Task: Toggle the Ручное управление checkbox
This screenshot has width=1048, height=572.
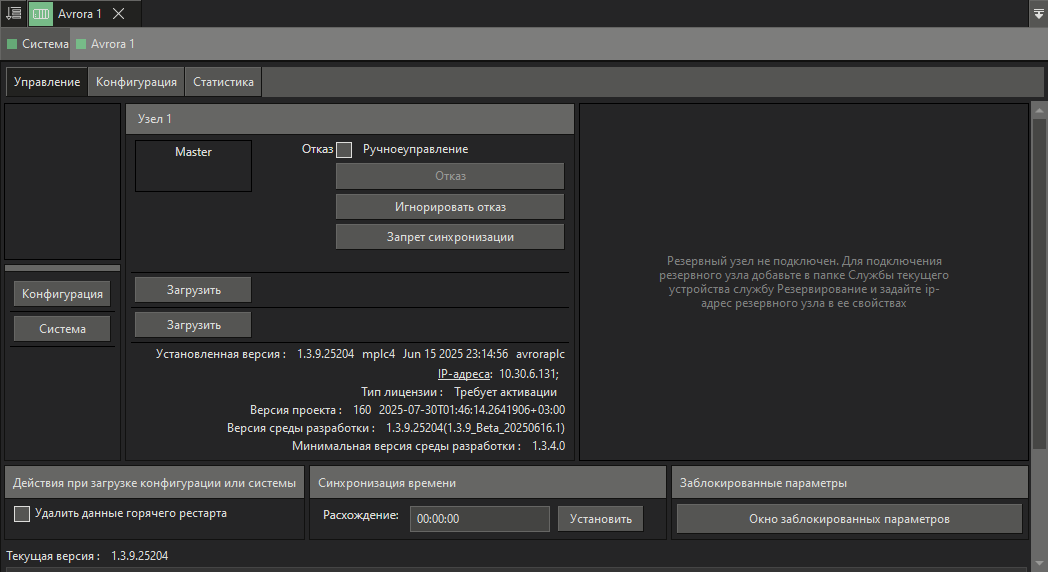Action: (344, 150)
